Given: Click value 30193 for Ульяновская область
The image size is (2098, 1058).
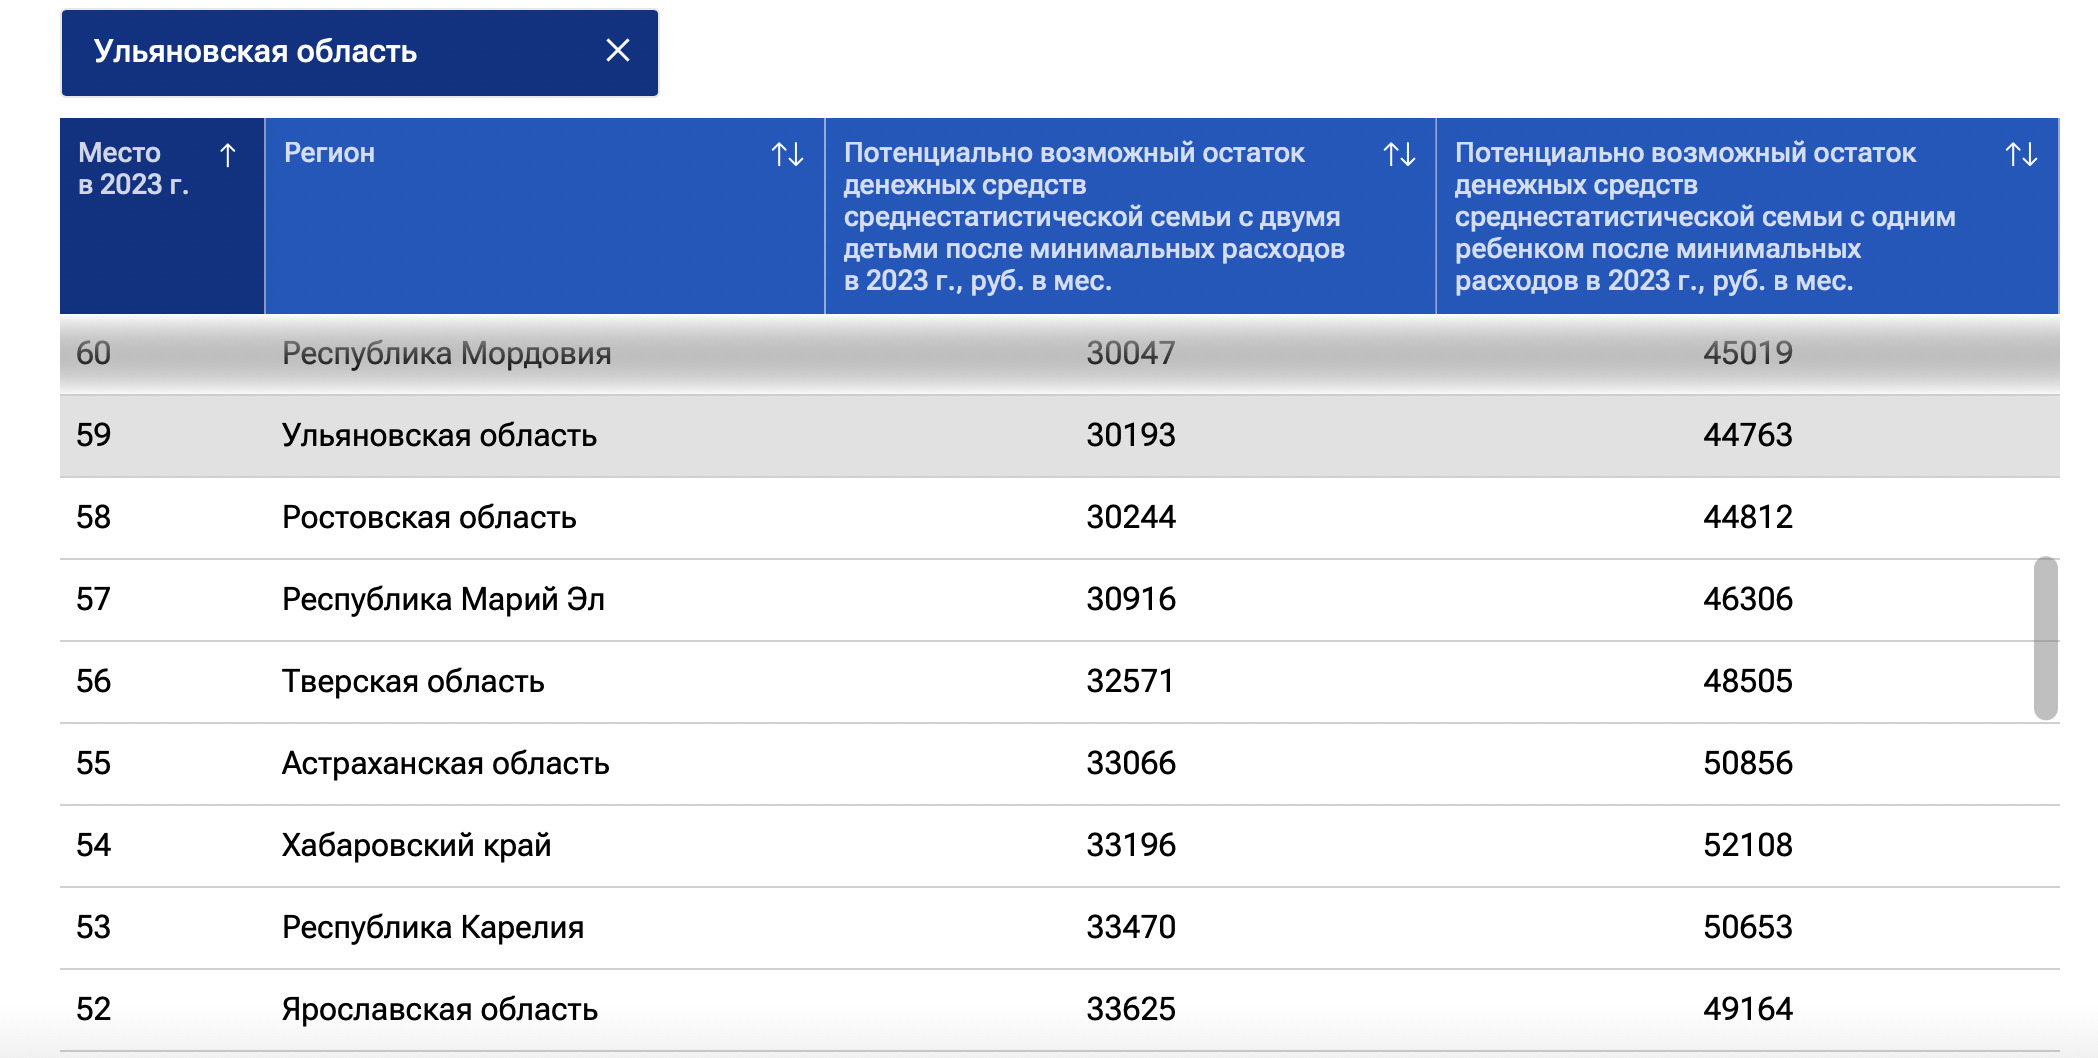Looking at the screenshot, I should [1130, 436].
